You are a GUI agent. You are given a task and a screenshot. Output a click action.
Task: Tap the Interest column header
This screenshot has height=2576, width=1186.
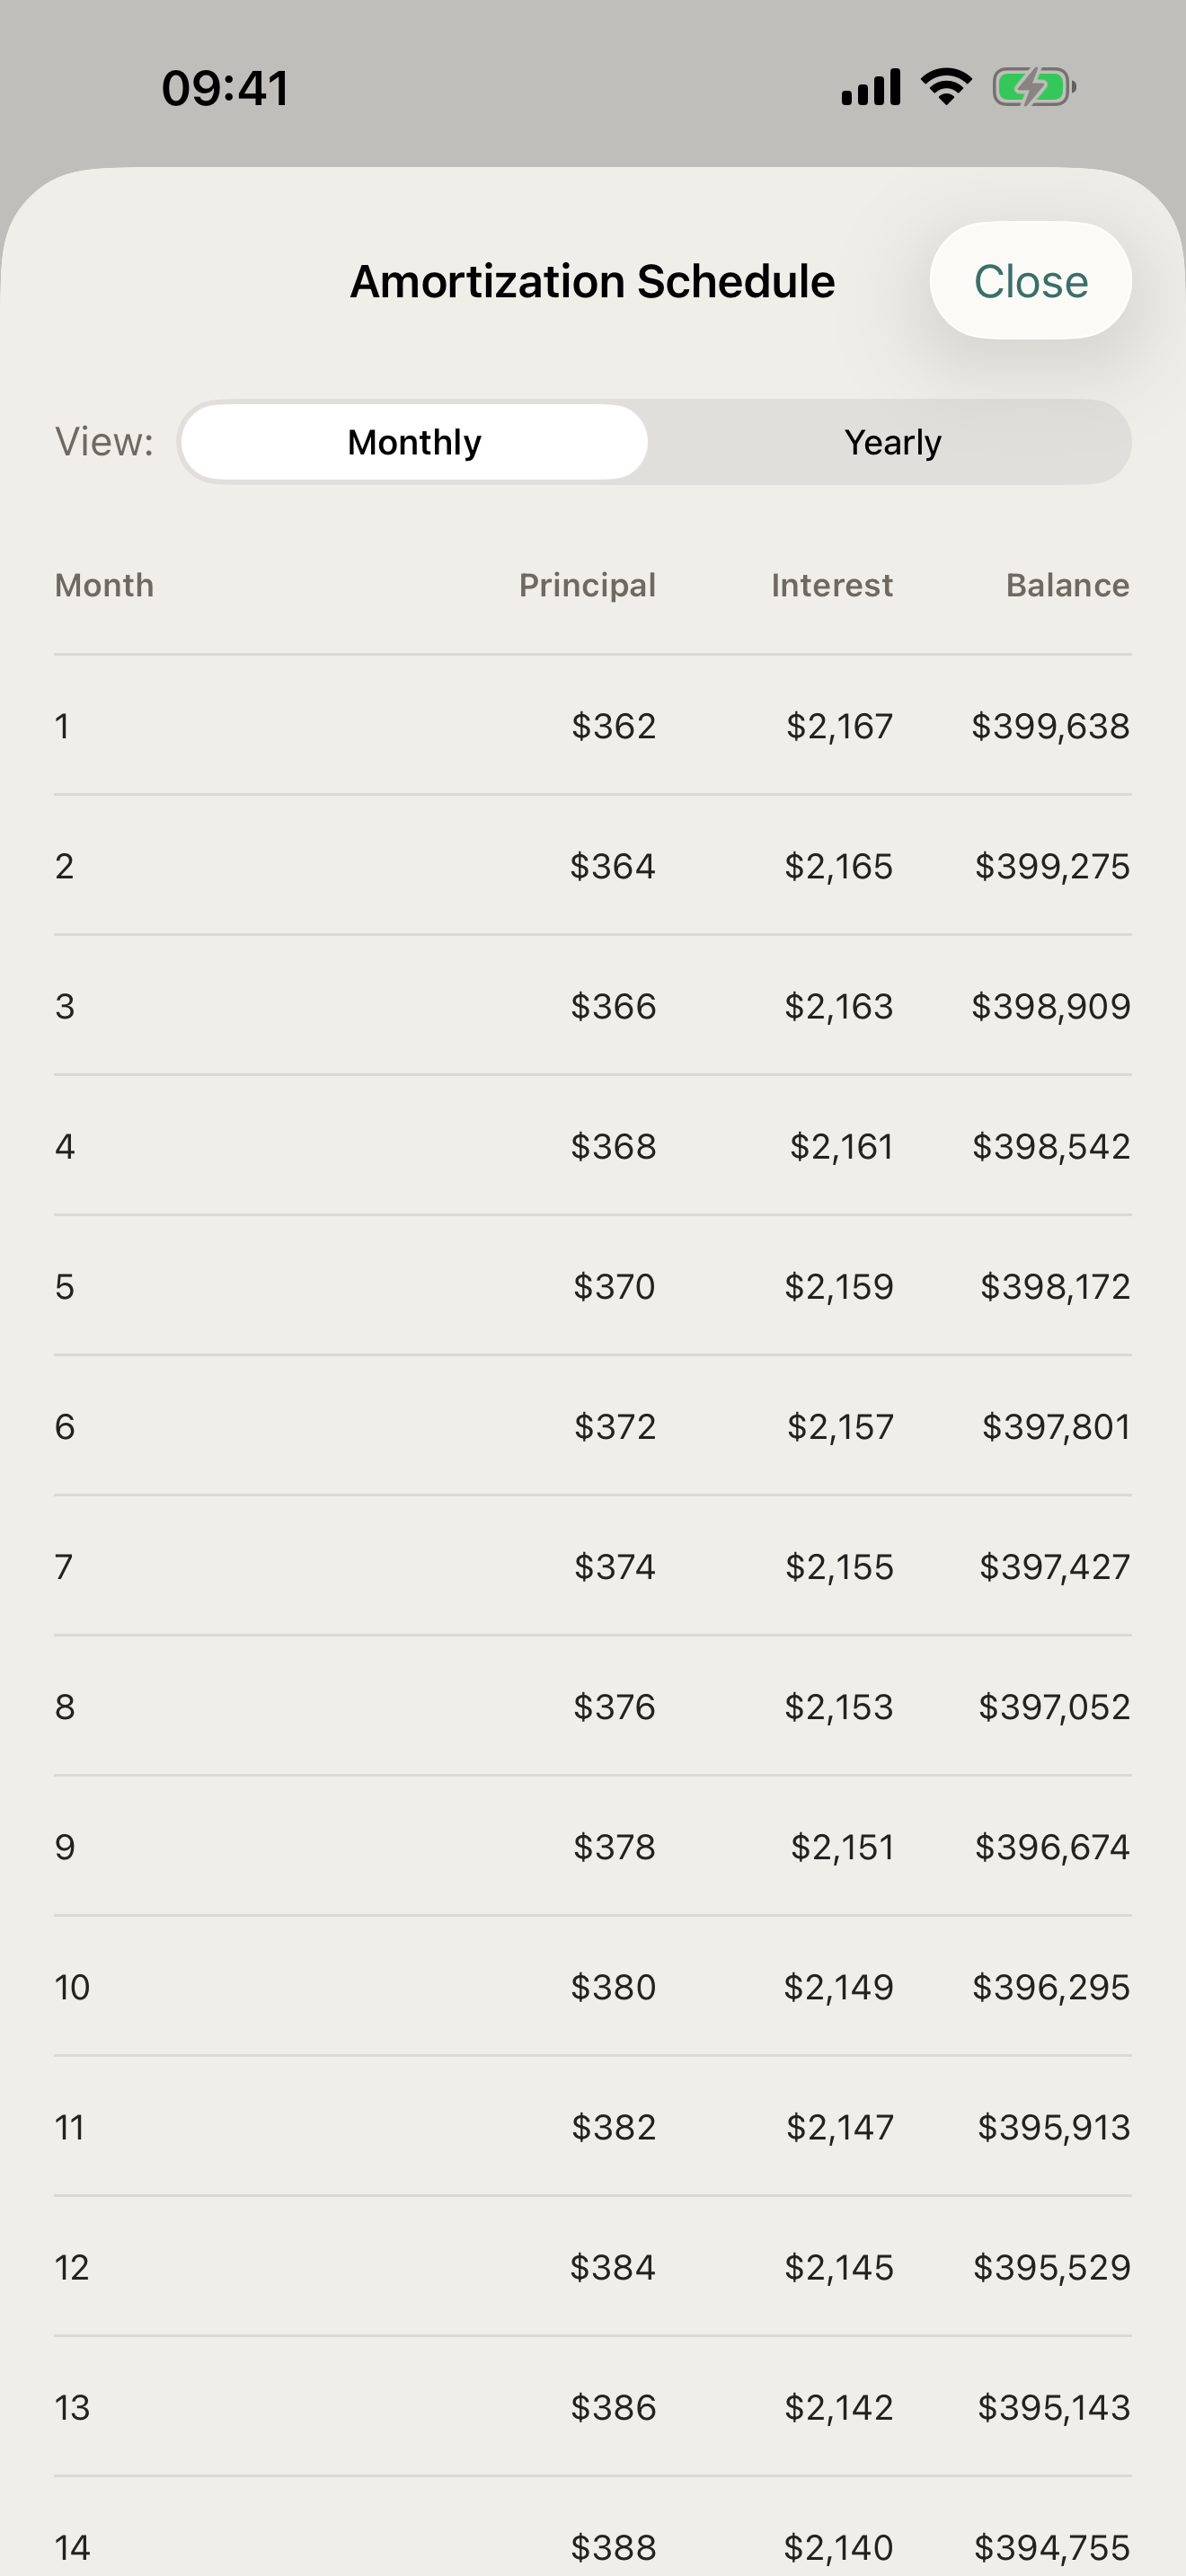832,585
